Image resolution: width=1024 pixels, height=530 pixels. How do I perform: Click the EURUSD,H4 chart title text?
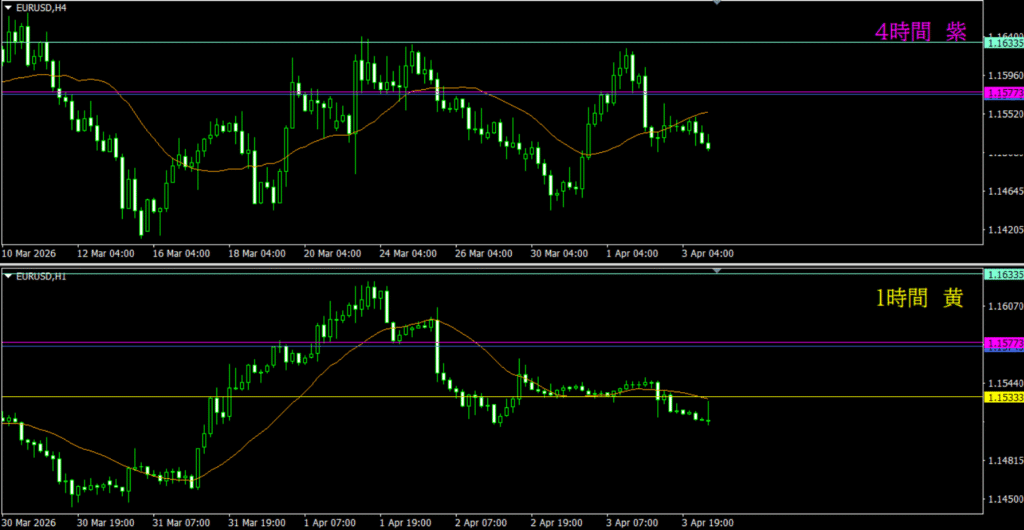41,7
